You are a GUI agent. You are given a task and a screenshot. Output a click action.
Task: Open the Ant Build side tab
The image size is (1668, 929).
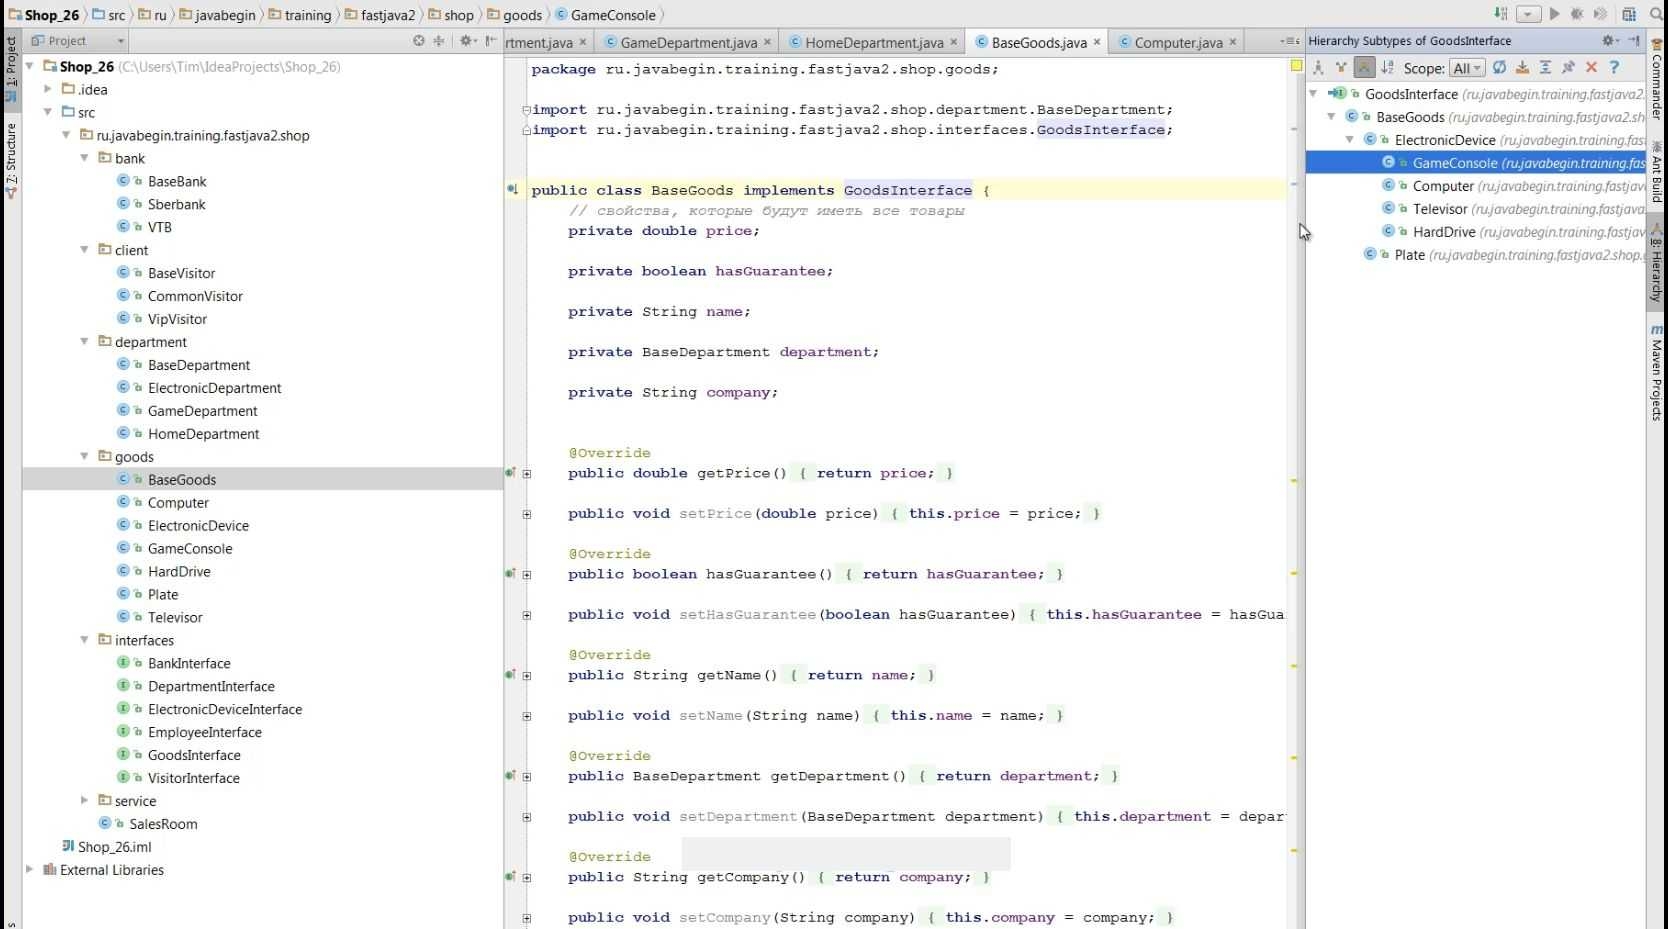pos(1657,170)
